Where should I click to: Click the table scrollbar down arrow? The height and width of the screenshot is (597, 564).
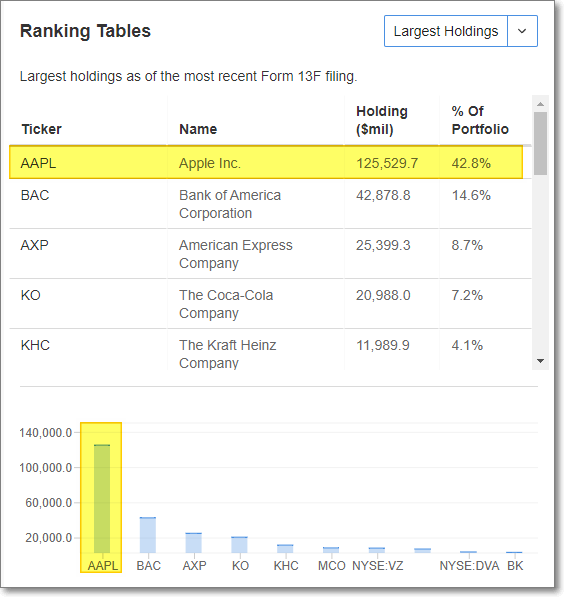540,361
